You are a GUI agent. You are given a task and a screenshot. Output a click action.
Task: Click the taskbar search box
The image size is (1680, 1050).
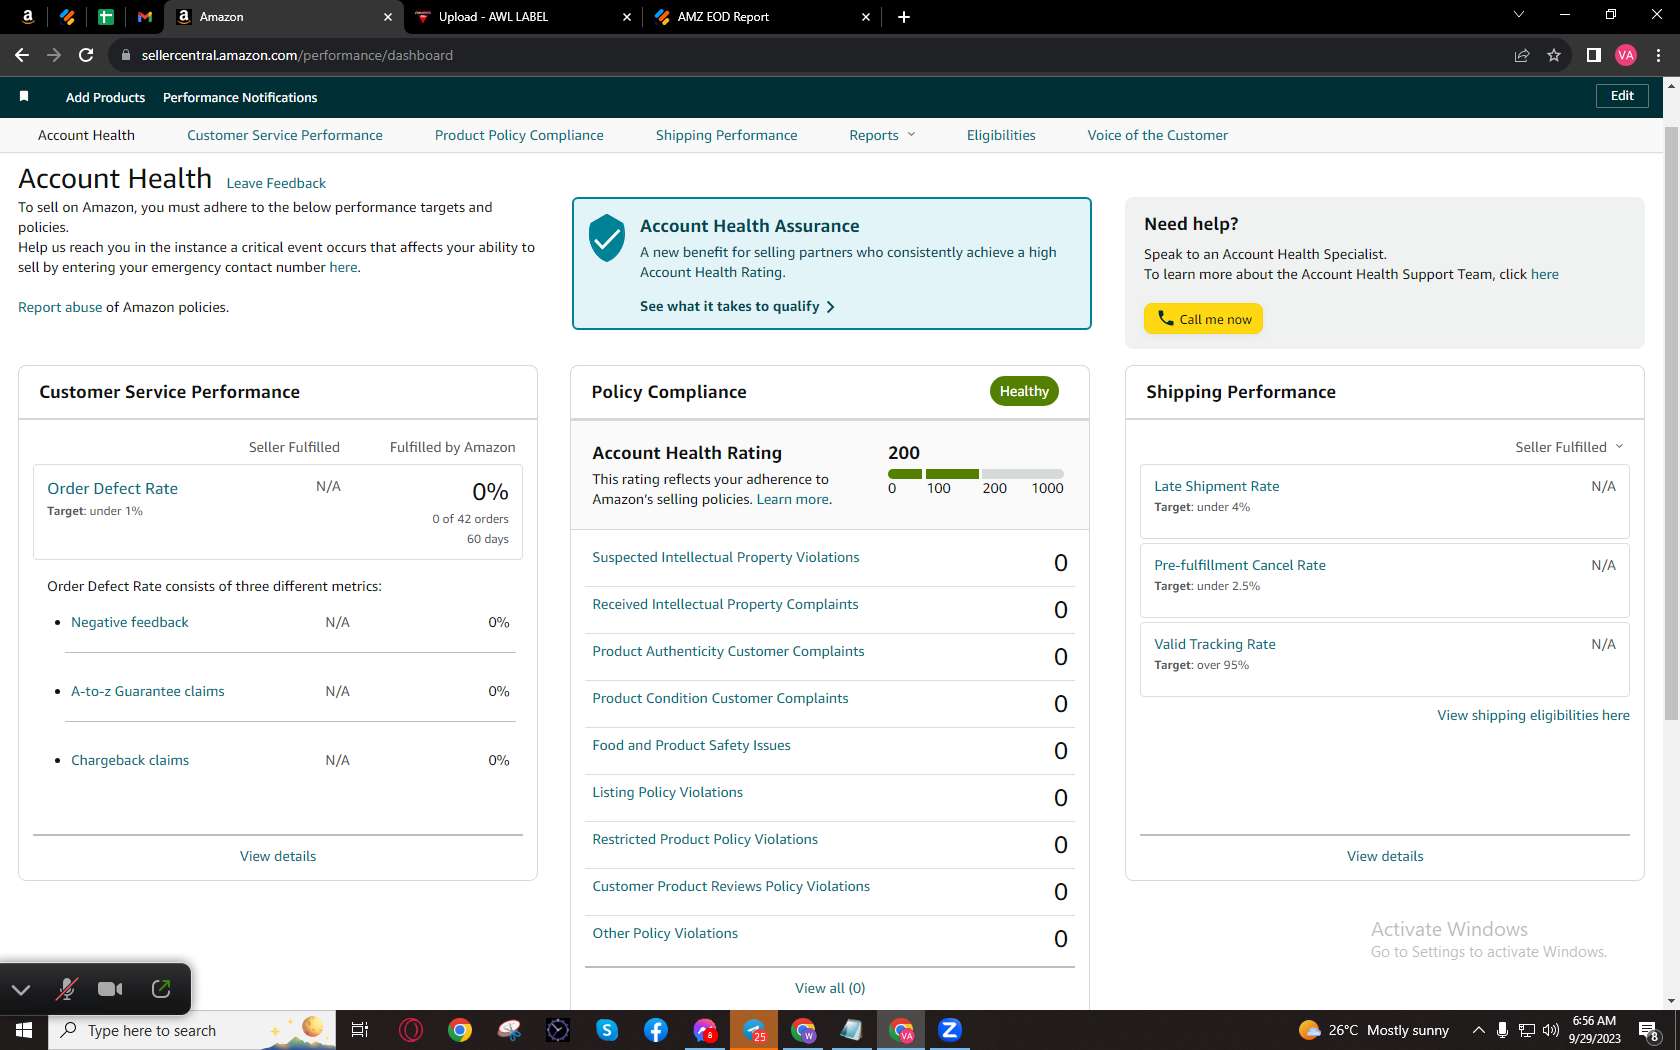192,1030
